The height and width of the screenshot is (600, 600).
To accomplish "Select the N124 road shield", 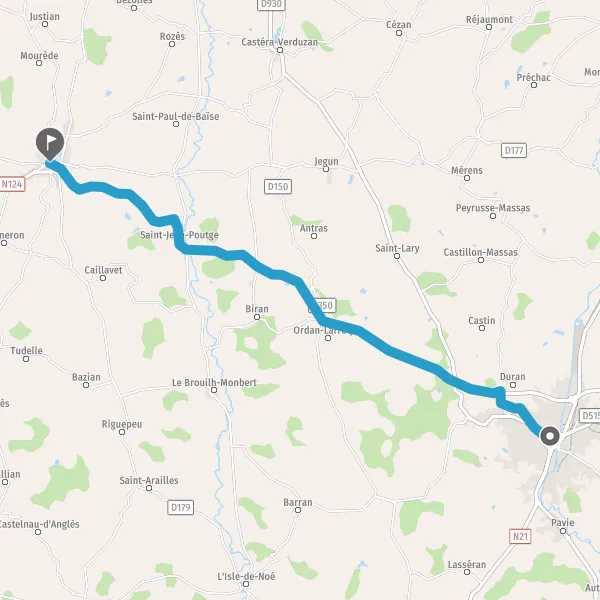I will 12,184.
